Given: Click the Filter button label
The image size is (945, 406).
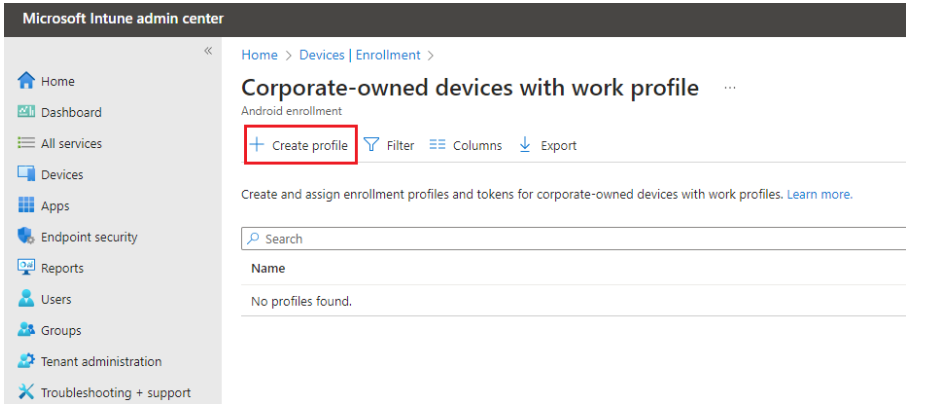Looking at the screenshot, I should [400, 145].
